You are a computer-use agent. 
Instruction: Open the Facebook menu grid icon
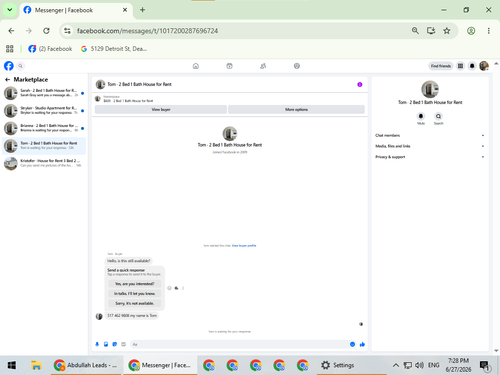point(460,66)
